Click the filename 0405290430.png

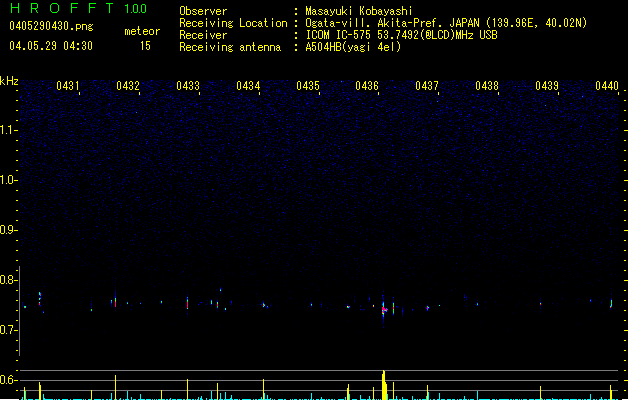[x=51, y=26]
